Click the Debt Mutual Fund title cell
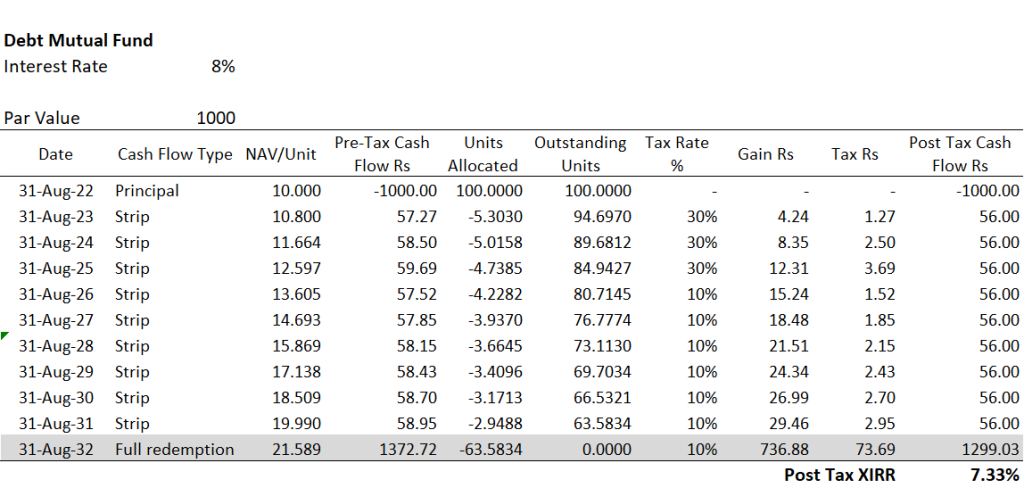The width and height of the screenshot is (1024, 488). click(x=79, y=41)
